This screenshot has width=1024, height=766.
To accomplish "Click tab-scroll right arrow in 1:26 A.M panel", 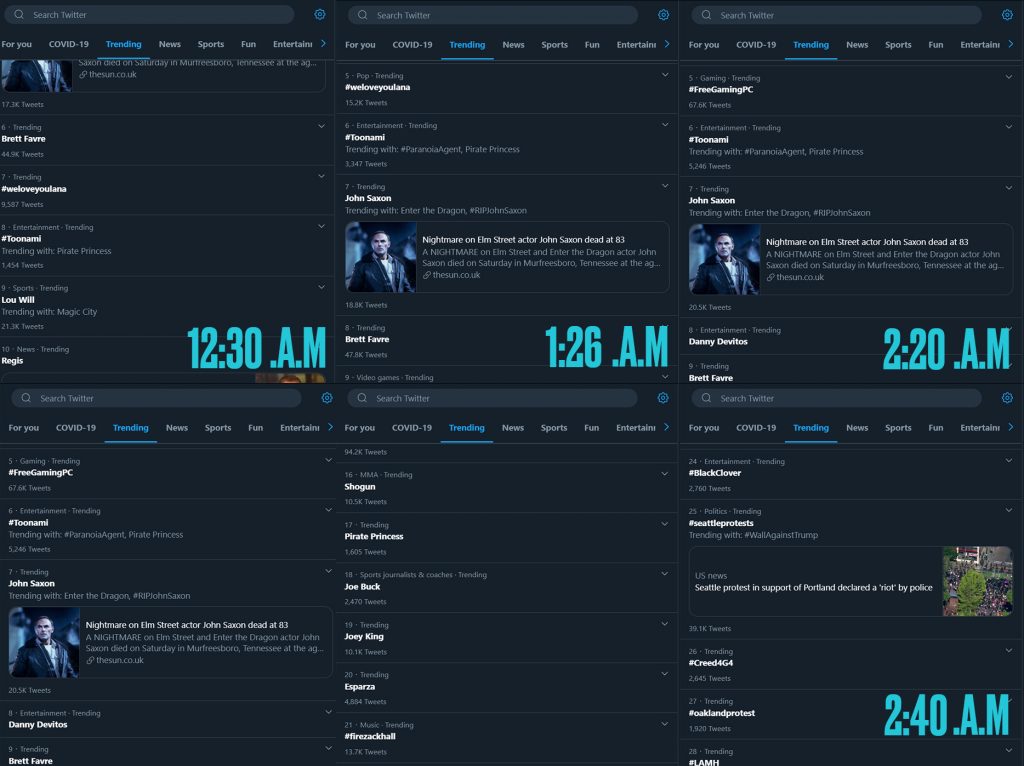I will [667, 44].
